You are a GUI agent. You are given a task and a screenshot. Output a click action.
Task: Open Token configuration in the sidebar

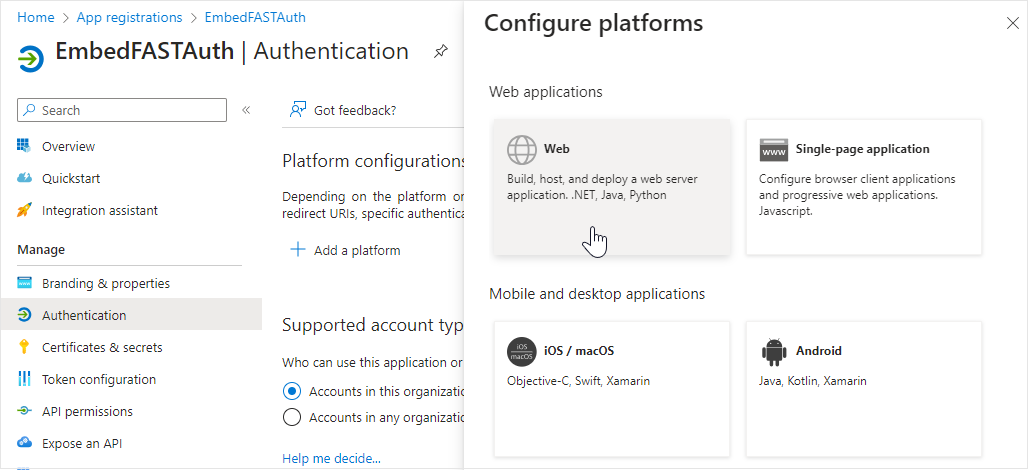[x=98, y=379]
